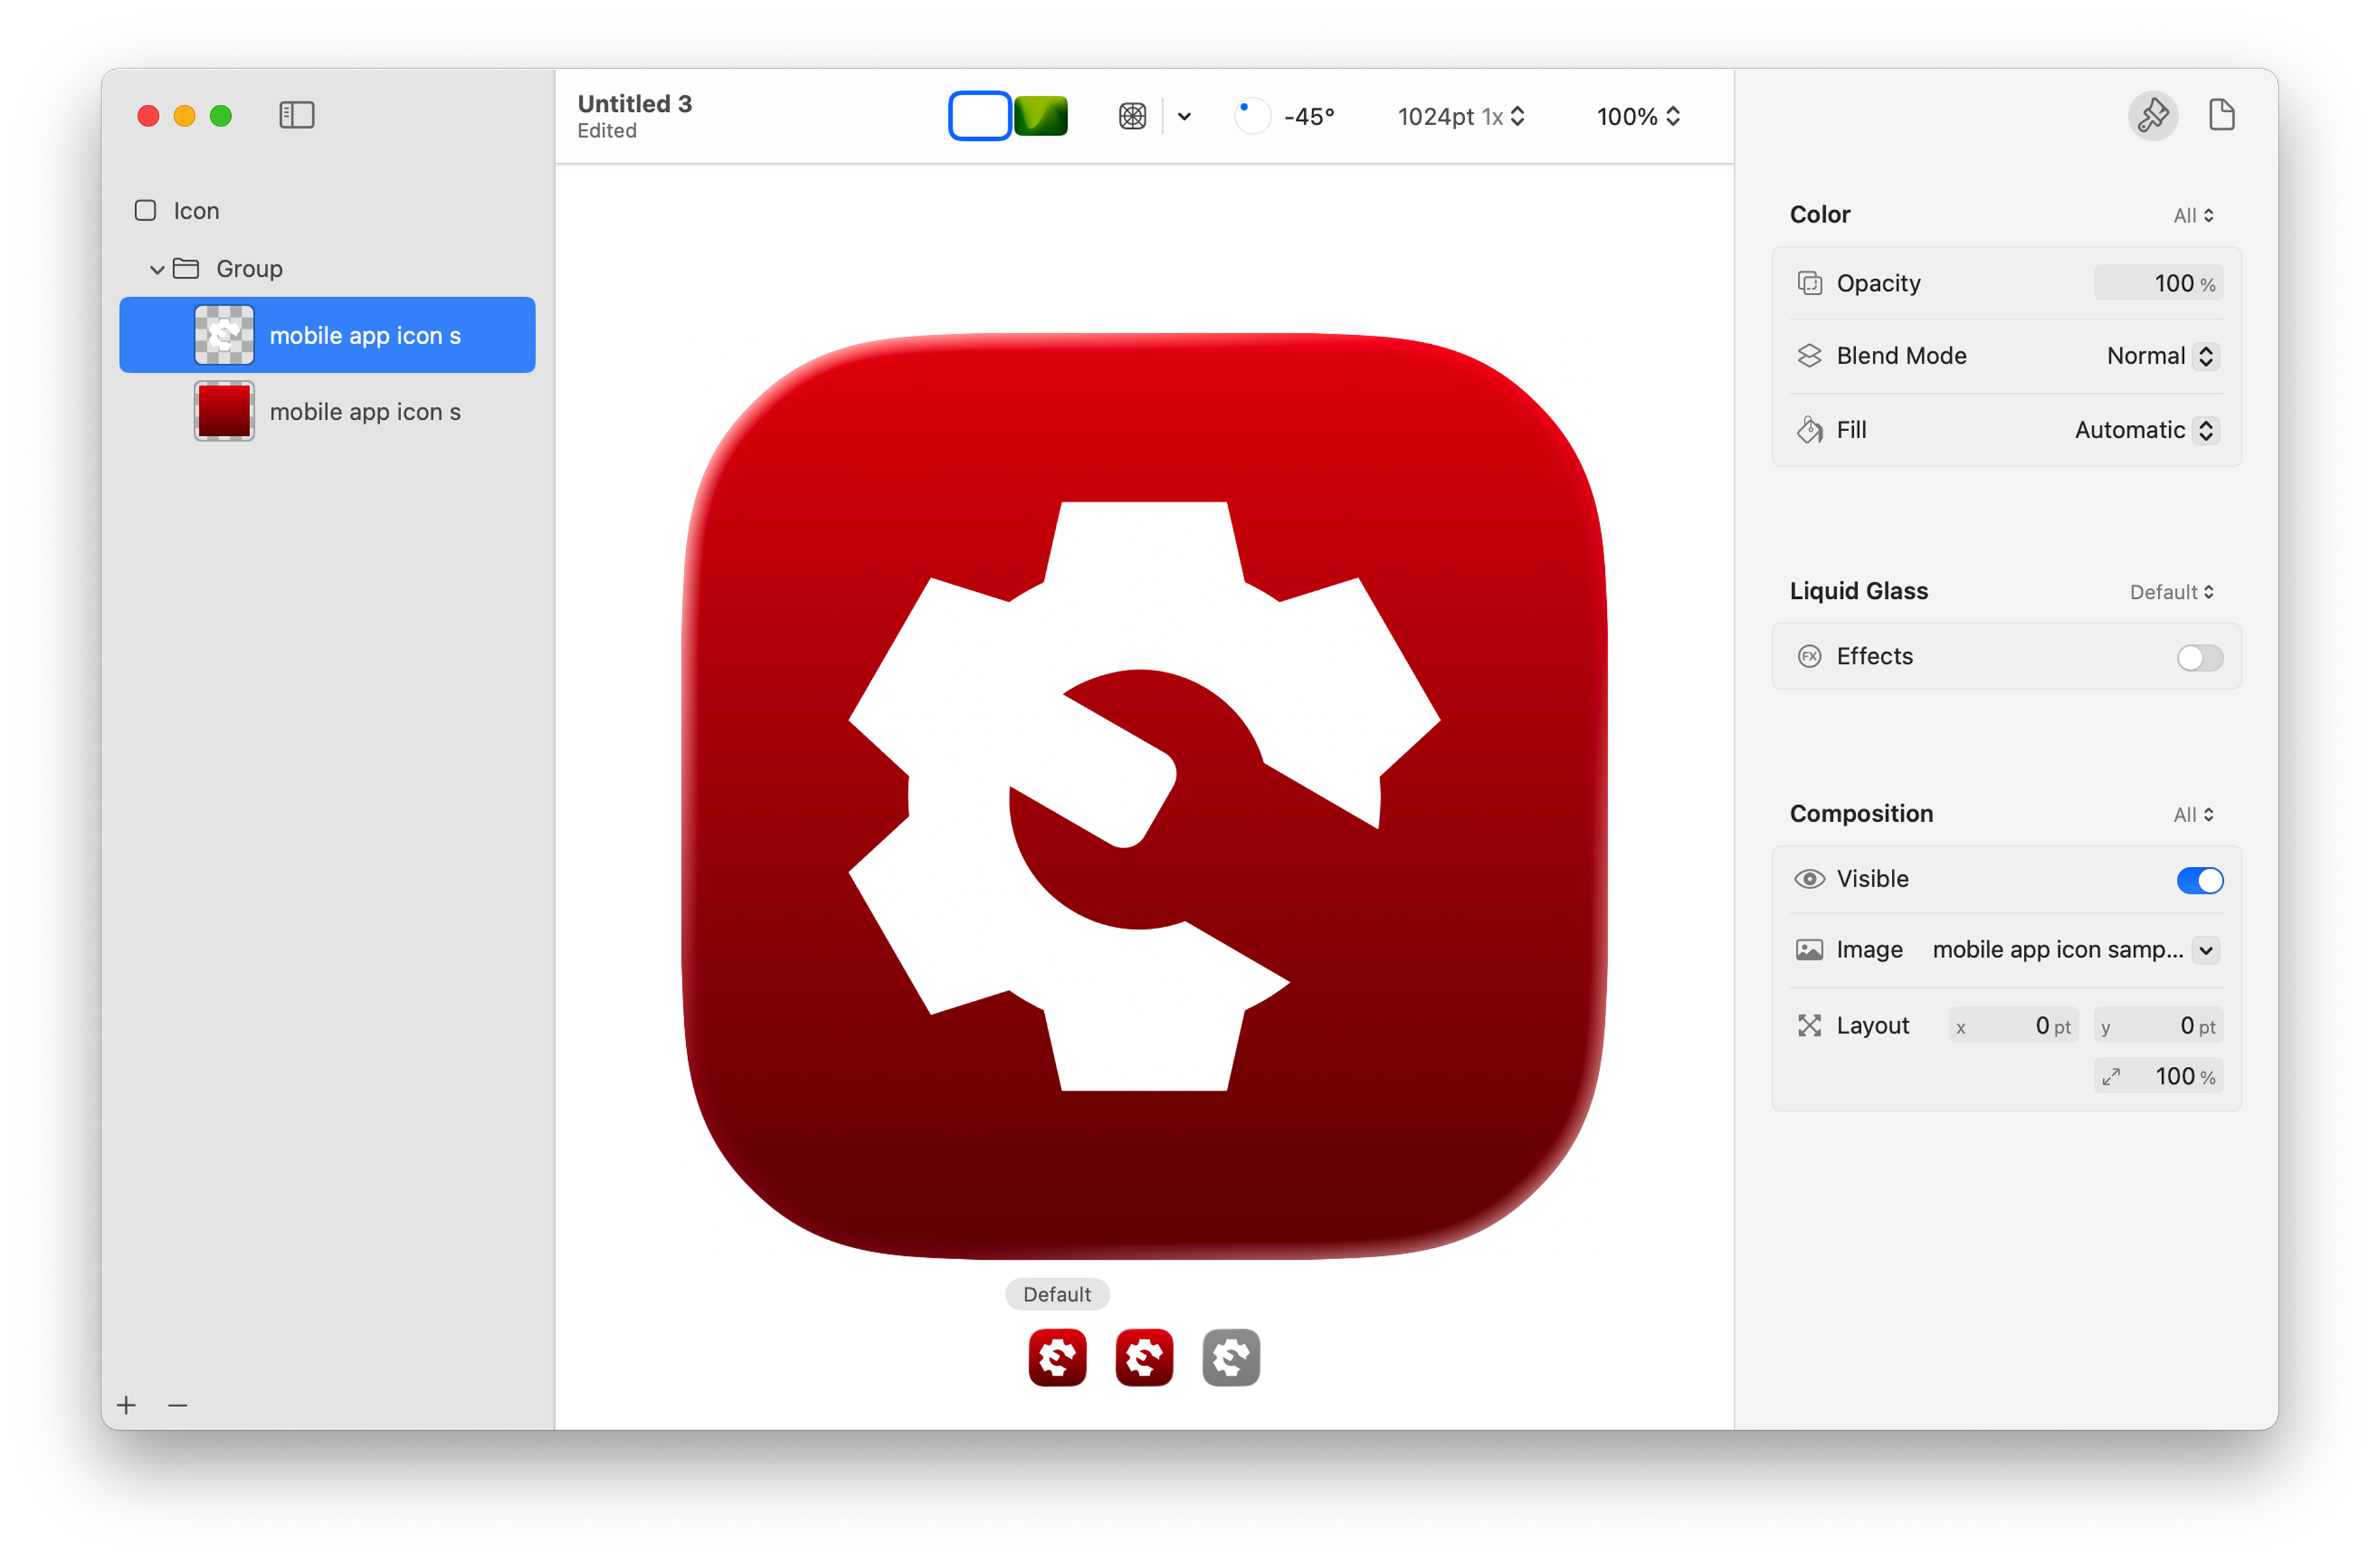Open the document inspector icon

click(2221, 115)
